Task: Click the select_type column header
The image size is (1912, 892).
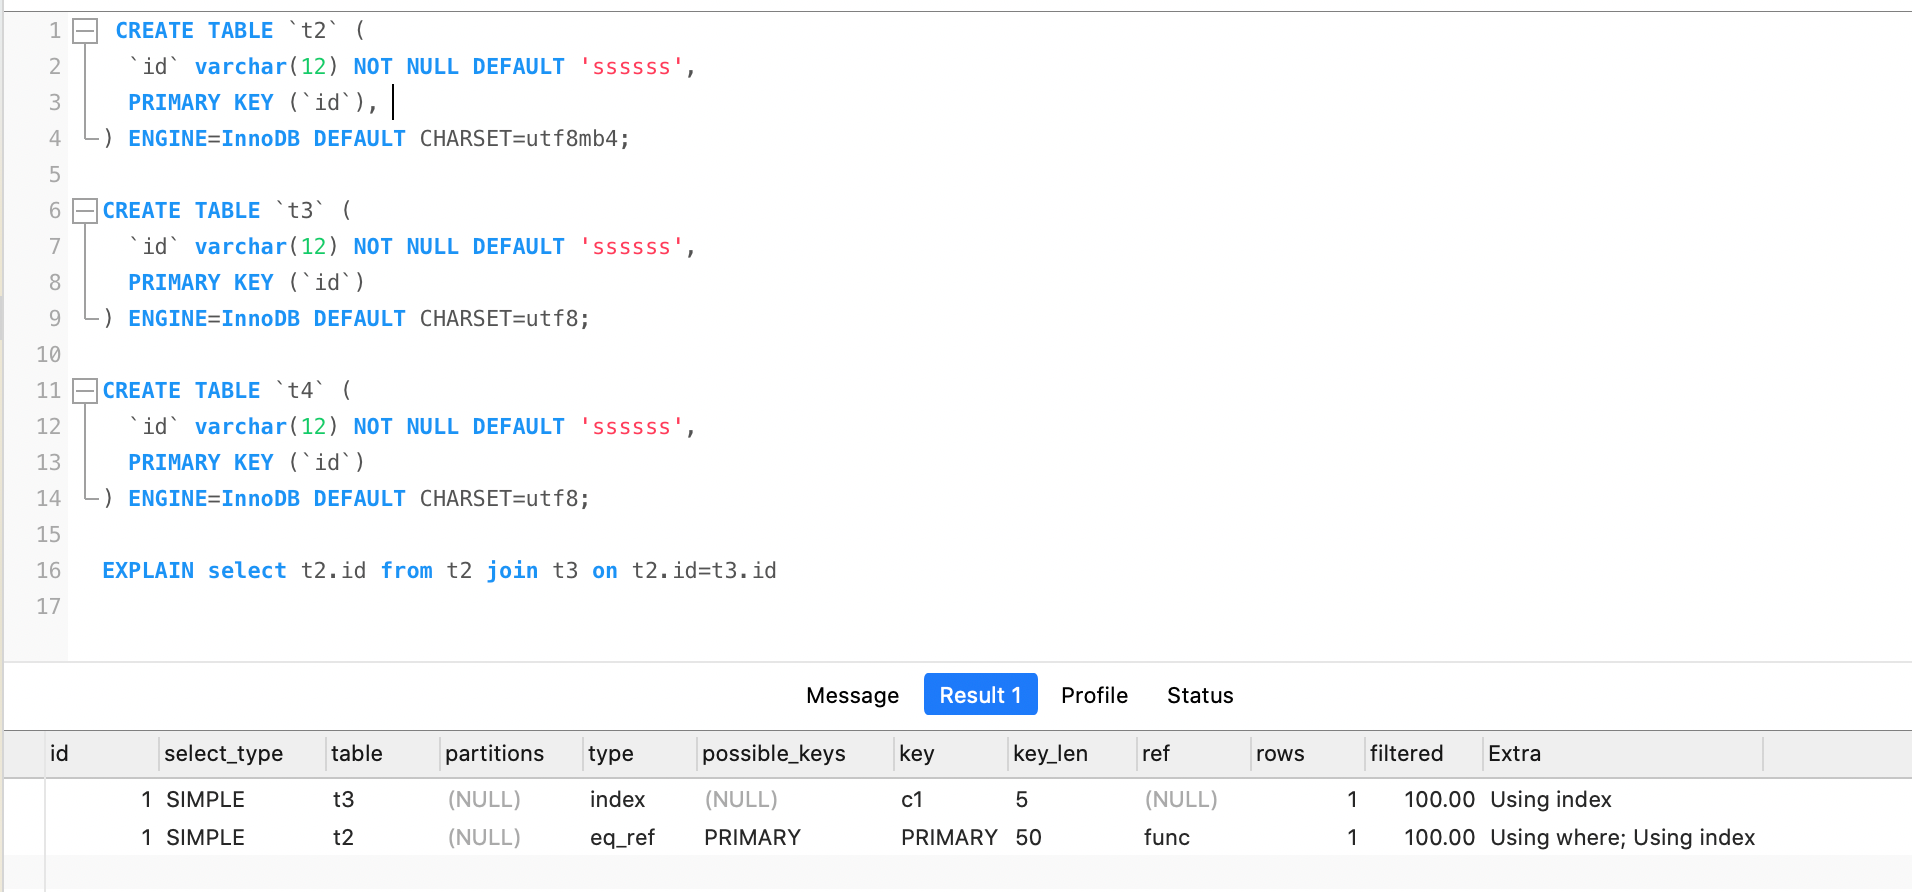Action: tap(223, 754)
